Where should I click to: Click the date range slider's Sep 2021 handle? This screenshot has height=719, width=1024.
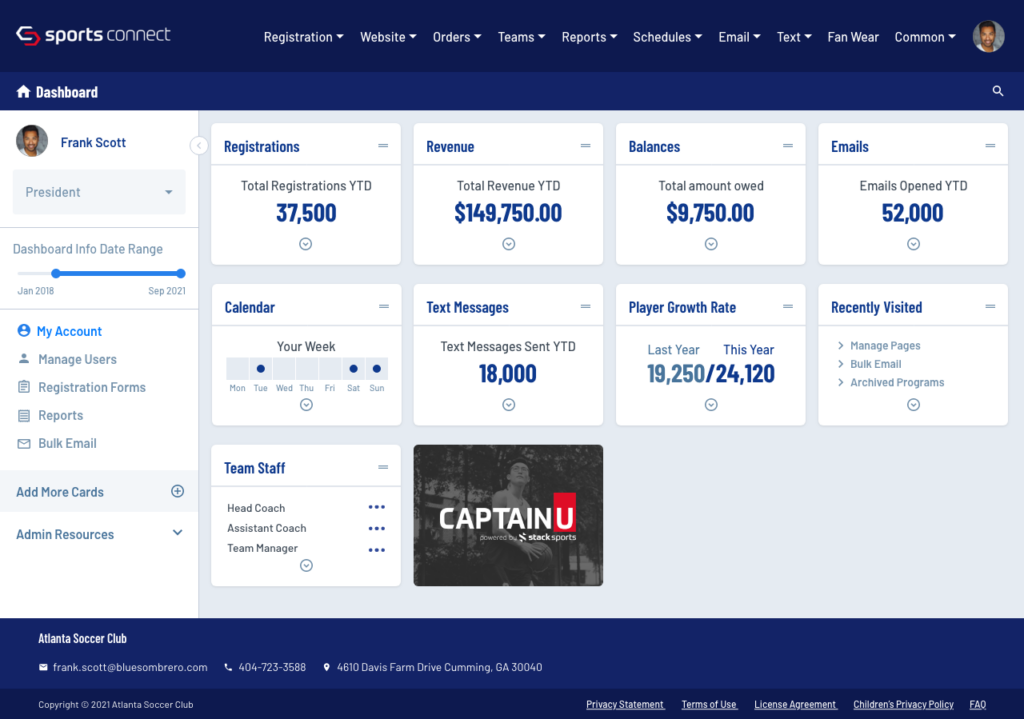click(x=181, y=273)
